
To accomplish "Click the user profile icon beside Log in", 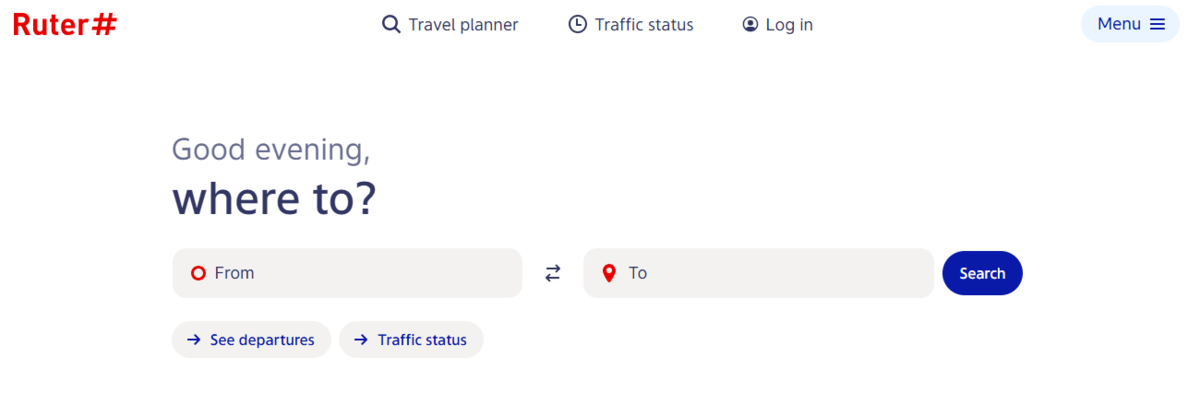I will (x=750, y=24).
